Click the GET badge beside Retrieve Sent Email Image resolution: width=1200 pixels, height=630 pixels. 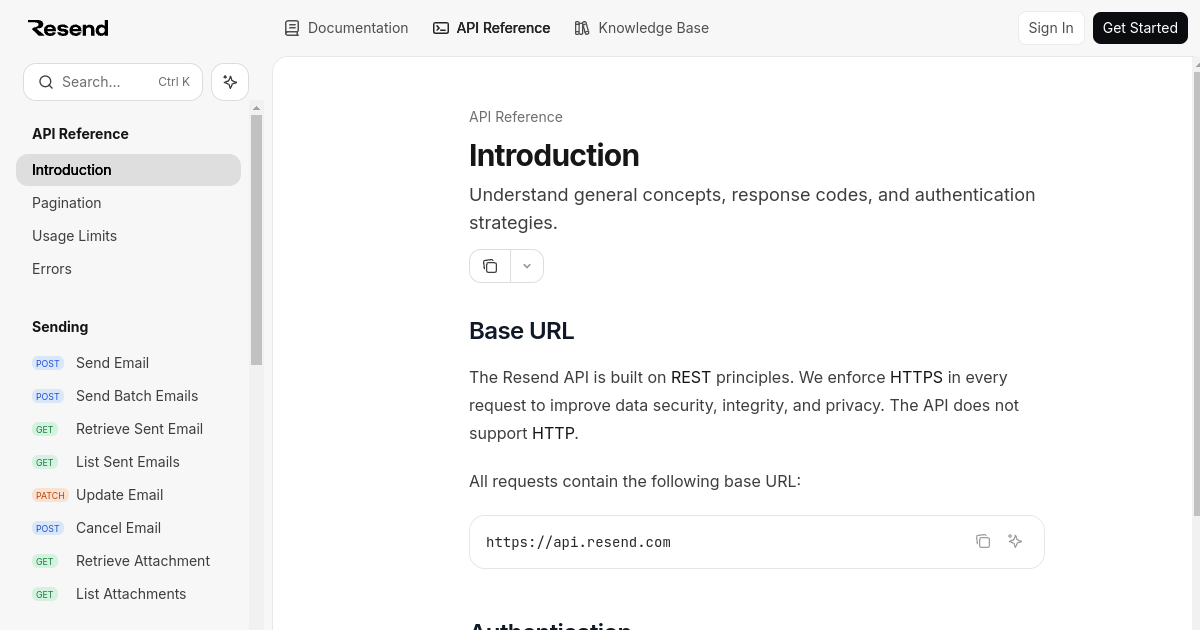tap(45, 429)
